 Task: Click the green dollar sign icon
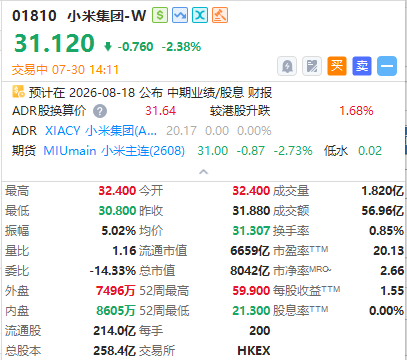(160, 15)
